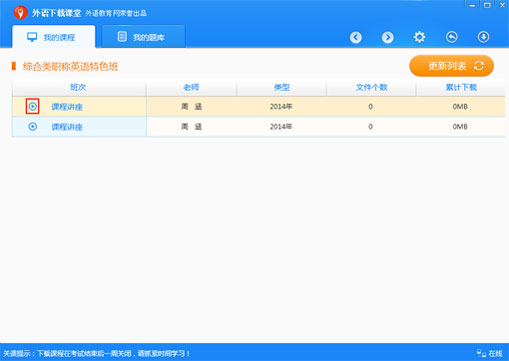
Task: Click the app logo in title bar
Action: click(20, 13)
